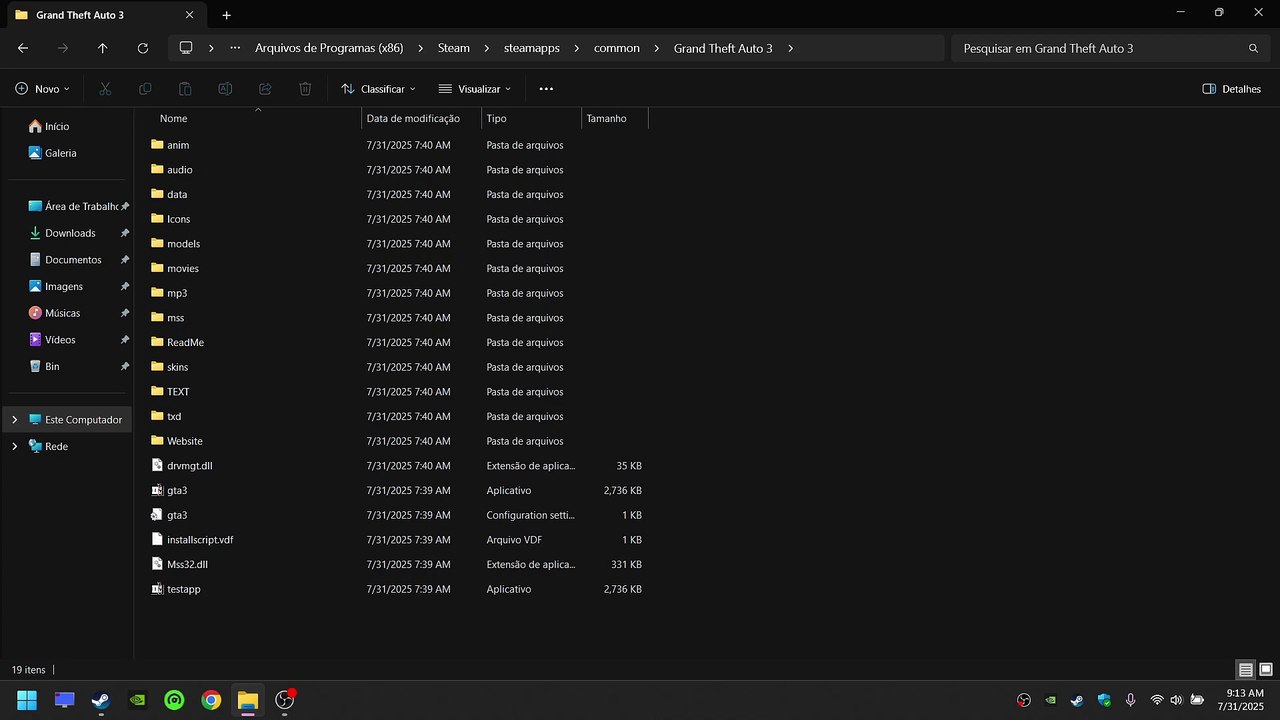Close the Grand Theft Auto 3 tab

point(188,15)
